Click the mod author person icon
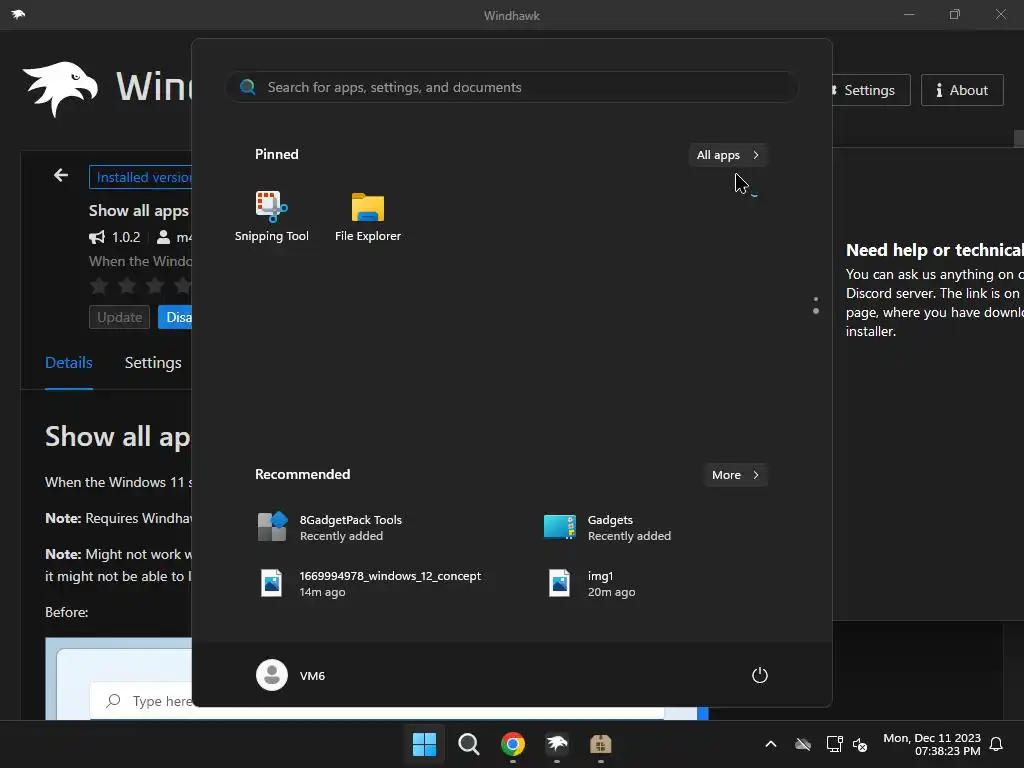This screenshot has height=768, width=1024. (x=163, y=237)
